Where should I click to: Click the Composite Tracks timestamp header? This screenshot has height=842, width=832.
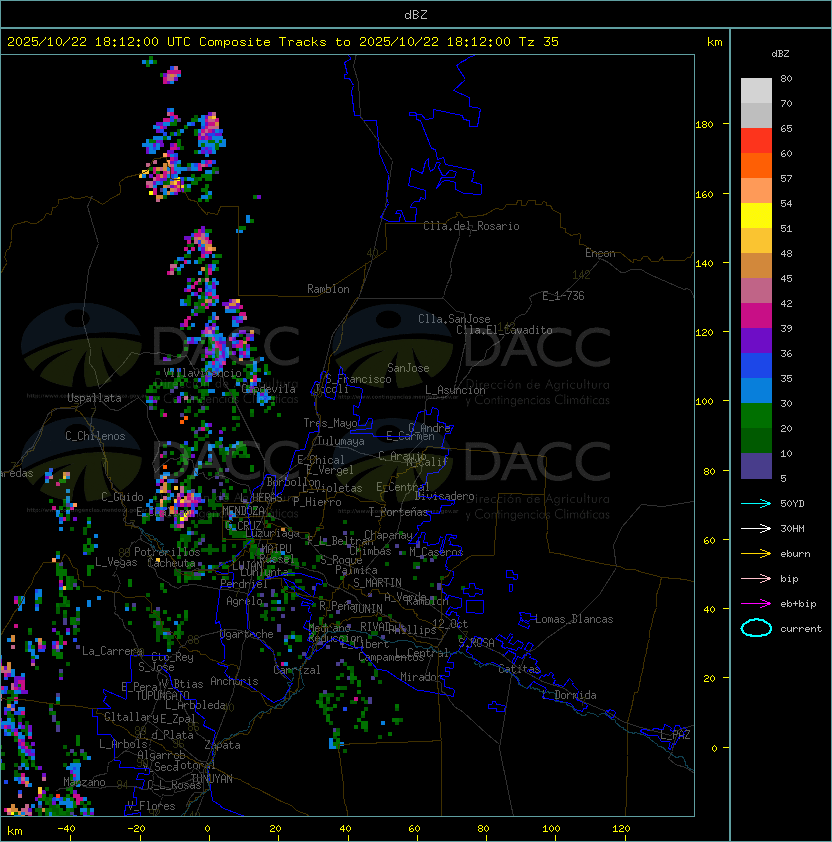click(283, 42)
